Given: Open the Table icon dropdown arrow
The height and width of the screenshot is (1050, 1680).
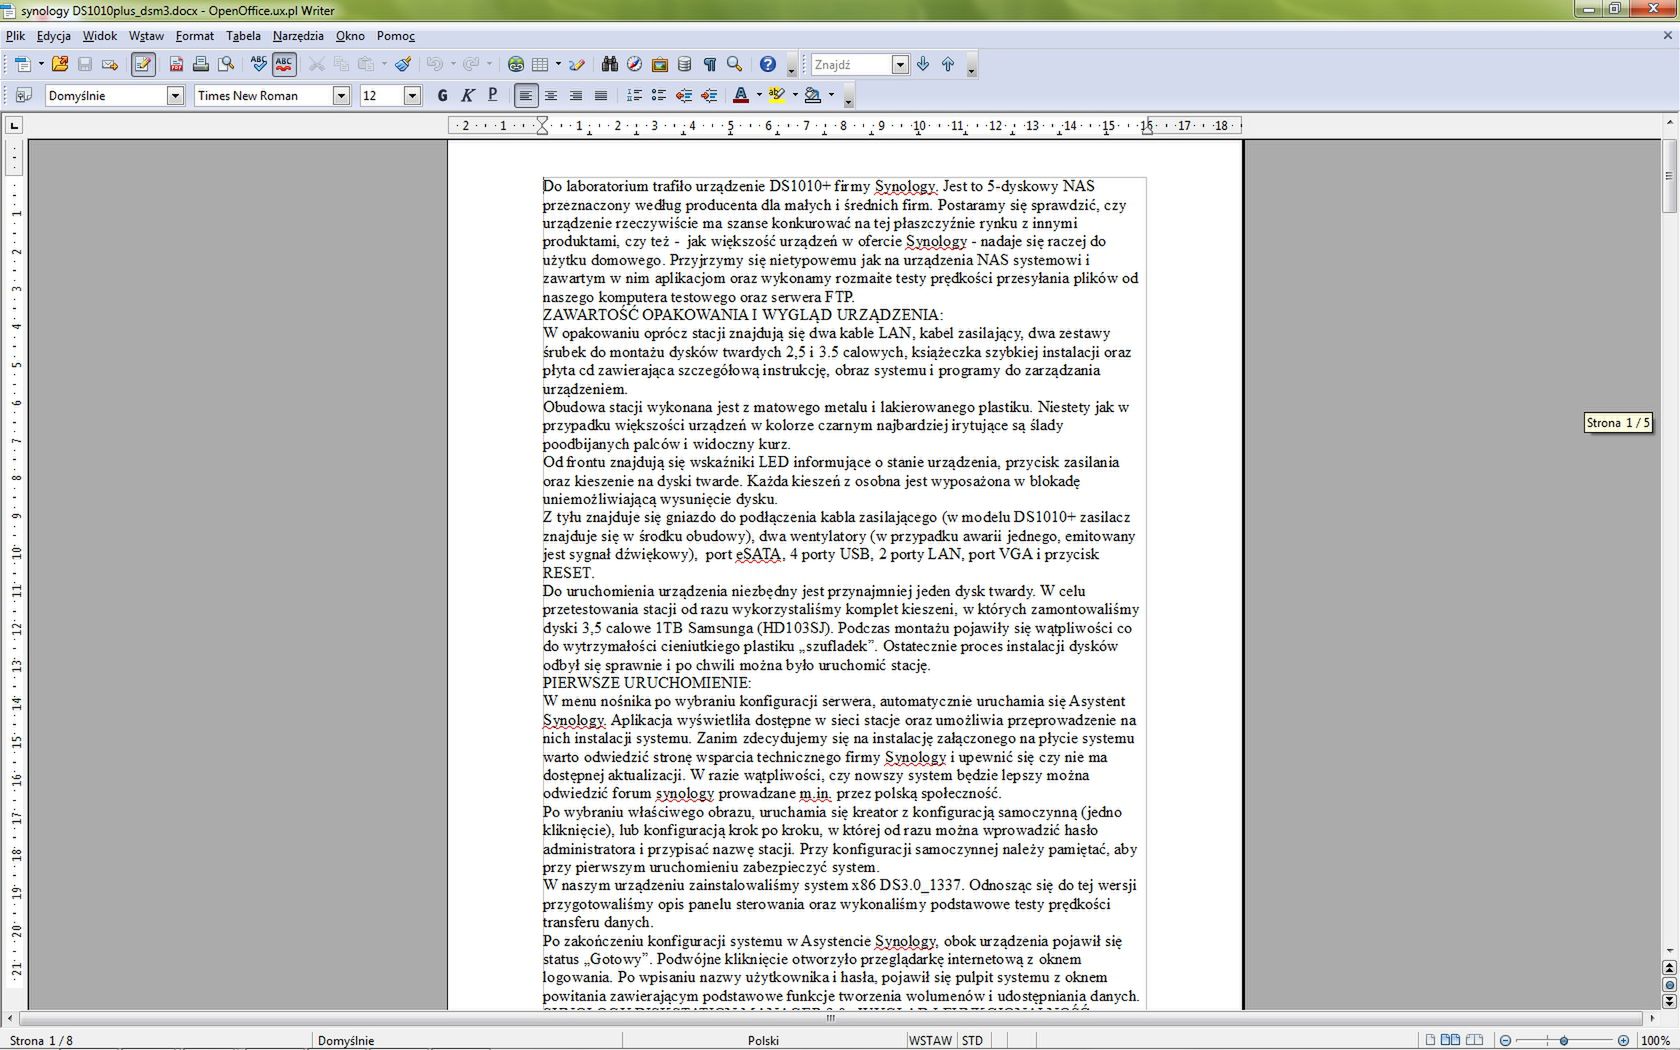Looking at the screenshot, I should 557,64.
